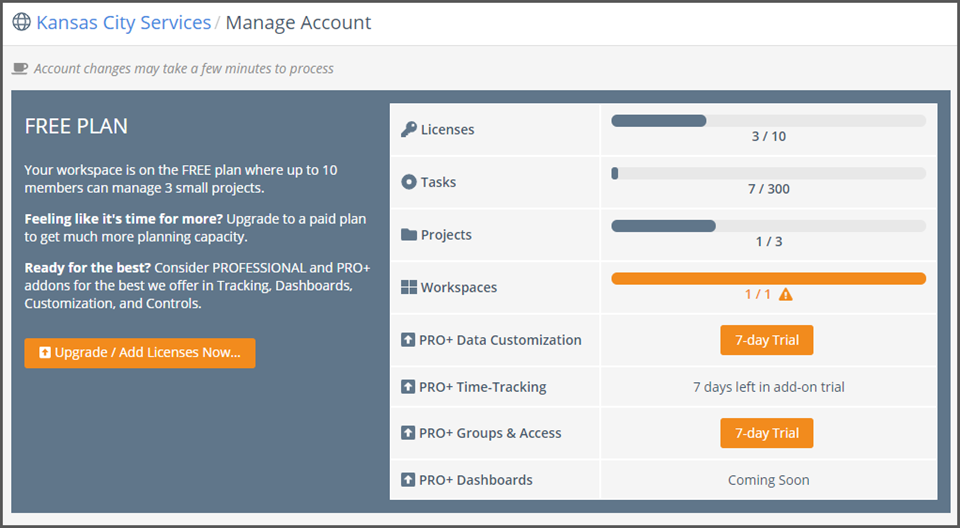
Task: Open the Kansas City Services workspace link
Action: coord(123,22)
